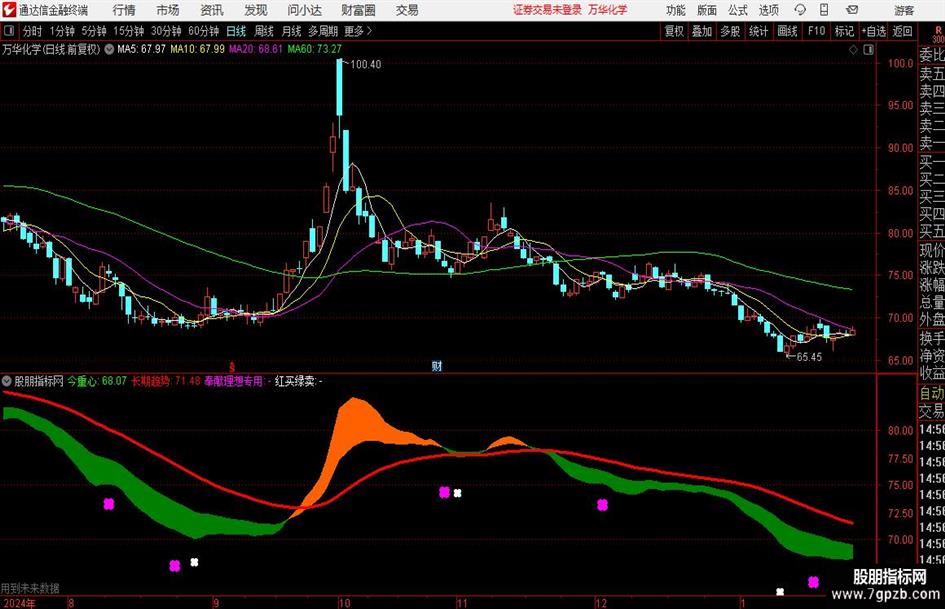Open the customer service headset icon
This screenshot has height=609, width=945.
point(800,10)
